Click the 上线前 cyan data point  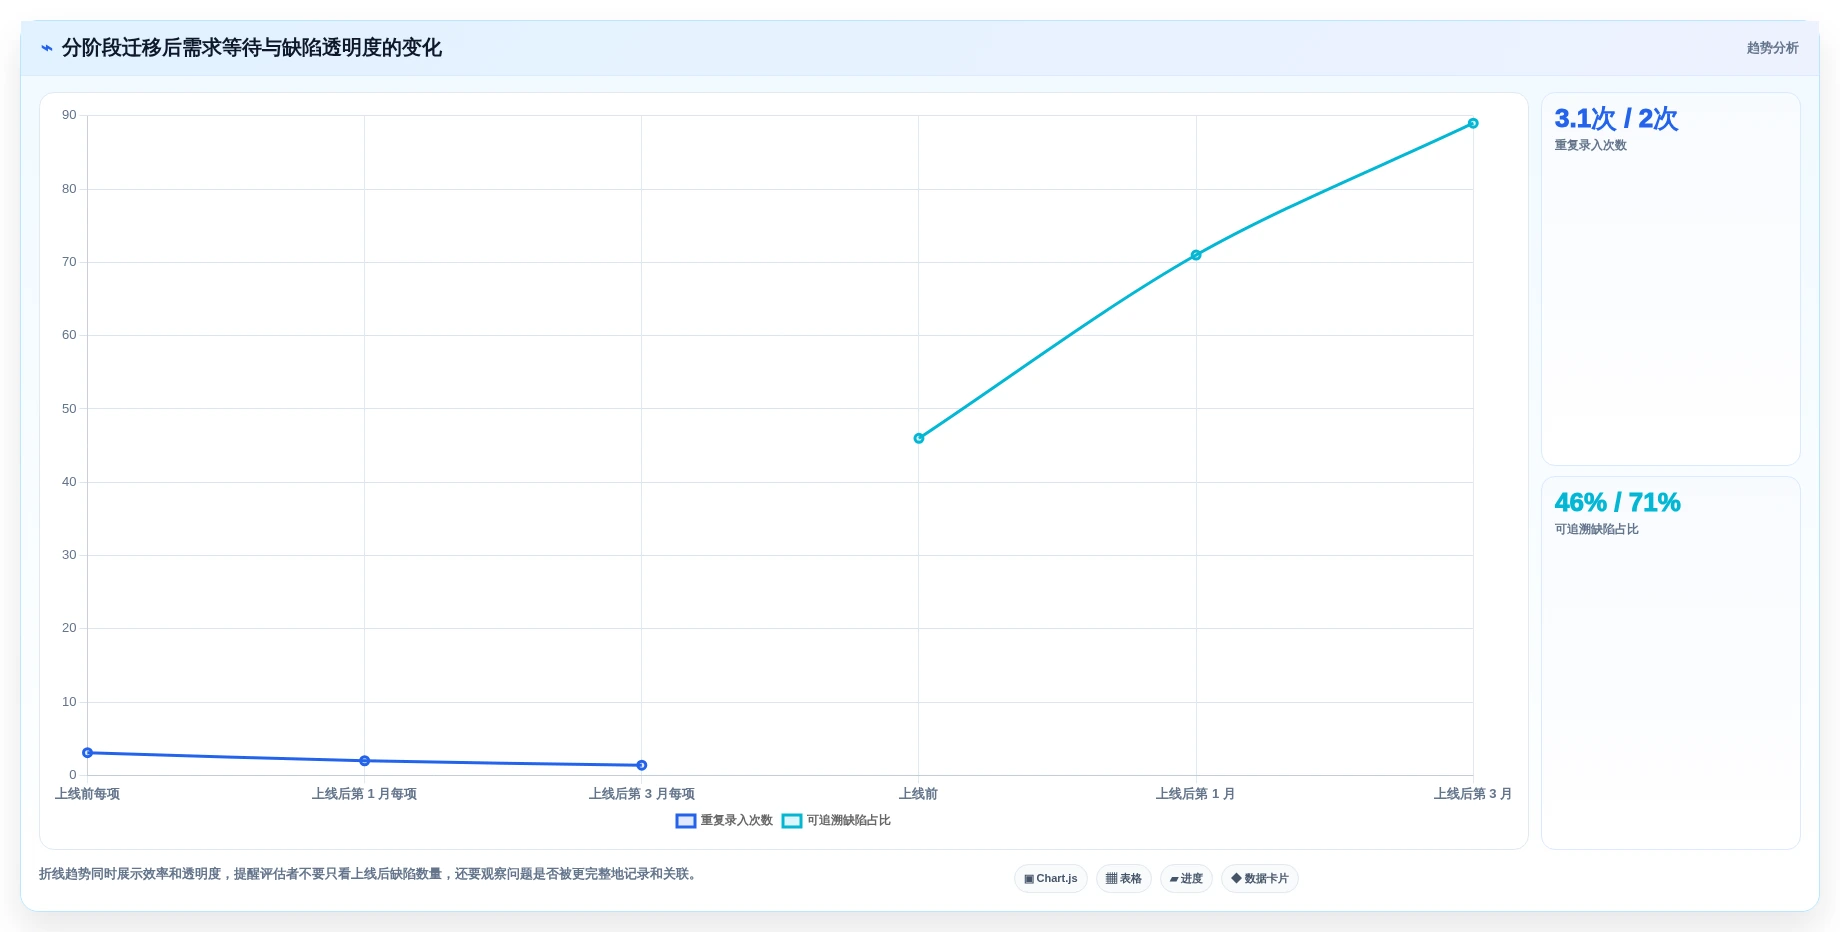click(919, 438)
